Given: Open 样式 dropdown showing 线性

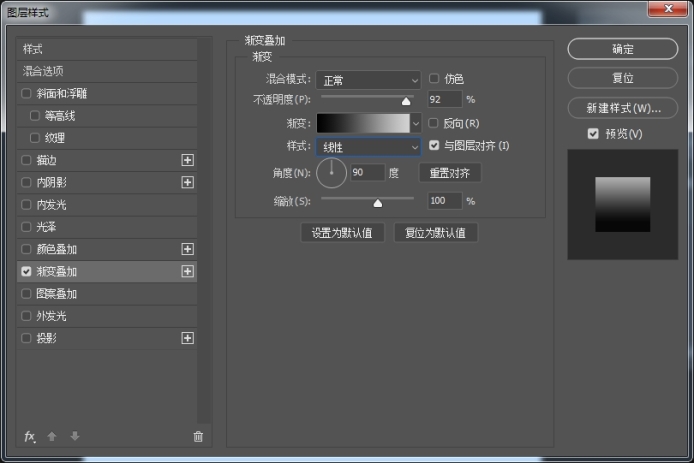Looking at the screenshot, I should [x=368, y=147].
